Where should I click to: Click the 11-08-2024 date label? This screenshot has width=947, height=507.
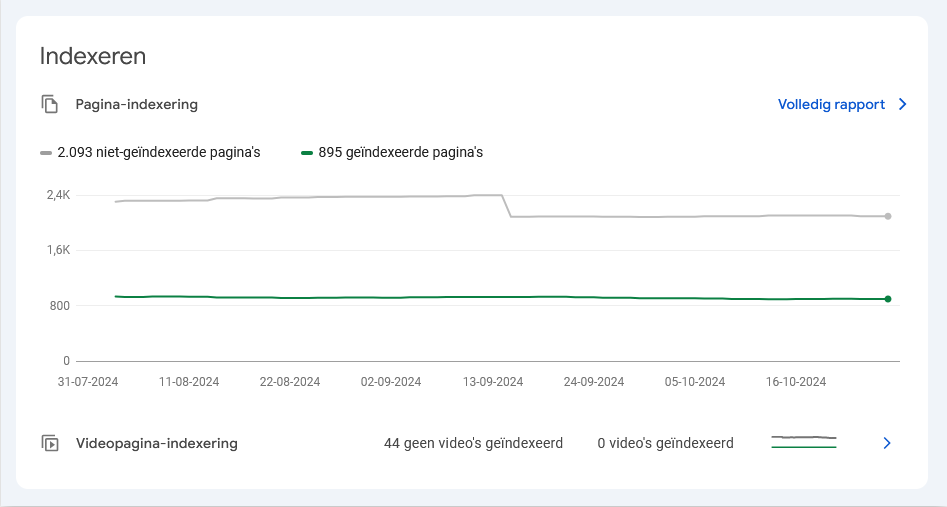189,382
